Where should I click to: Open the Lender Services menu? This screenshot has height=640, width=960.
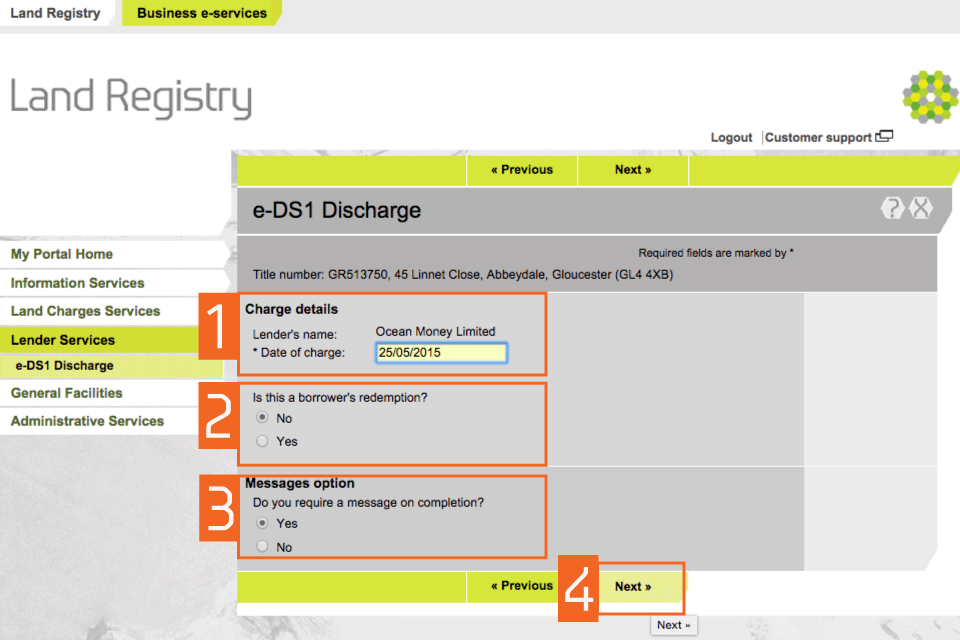[63, 340]
